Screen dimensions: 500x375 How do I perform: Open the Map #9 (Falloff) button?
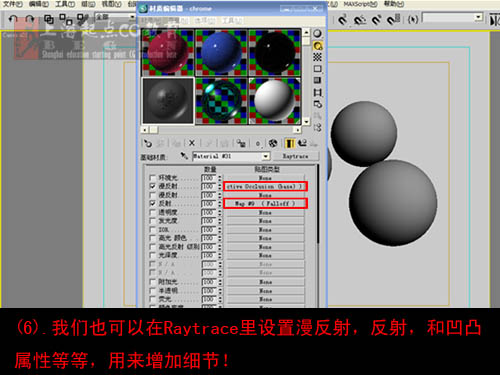[x=265, y=203]
